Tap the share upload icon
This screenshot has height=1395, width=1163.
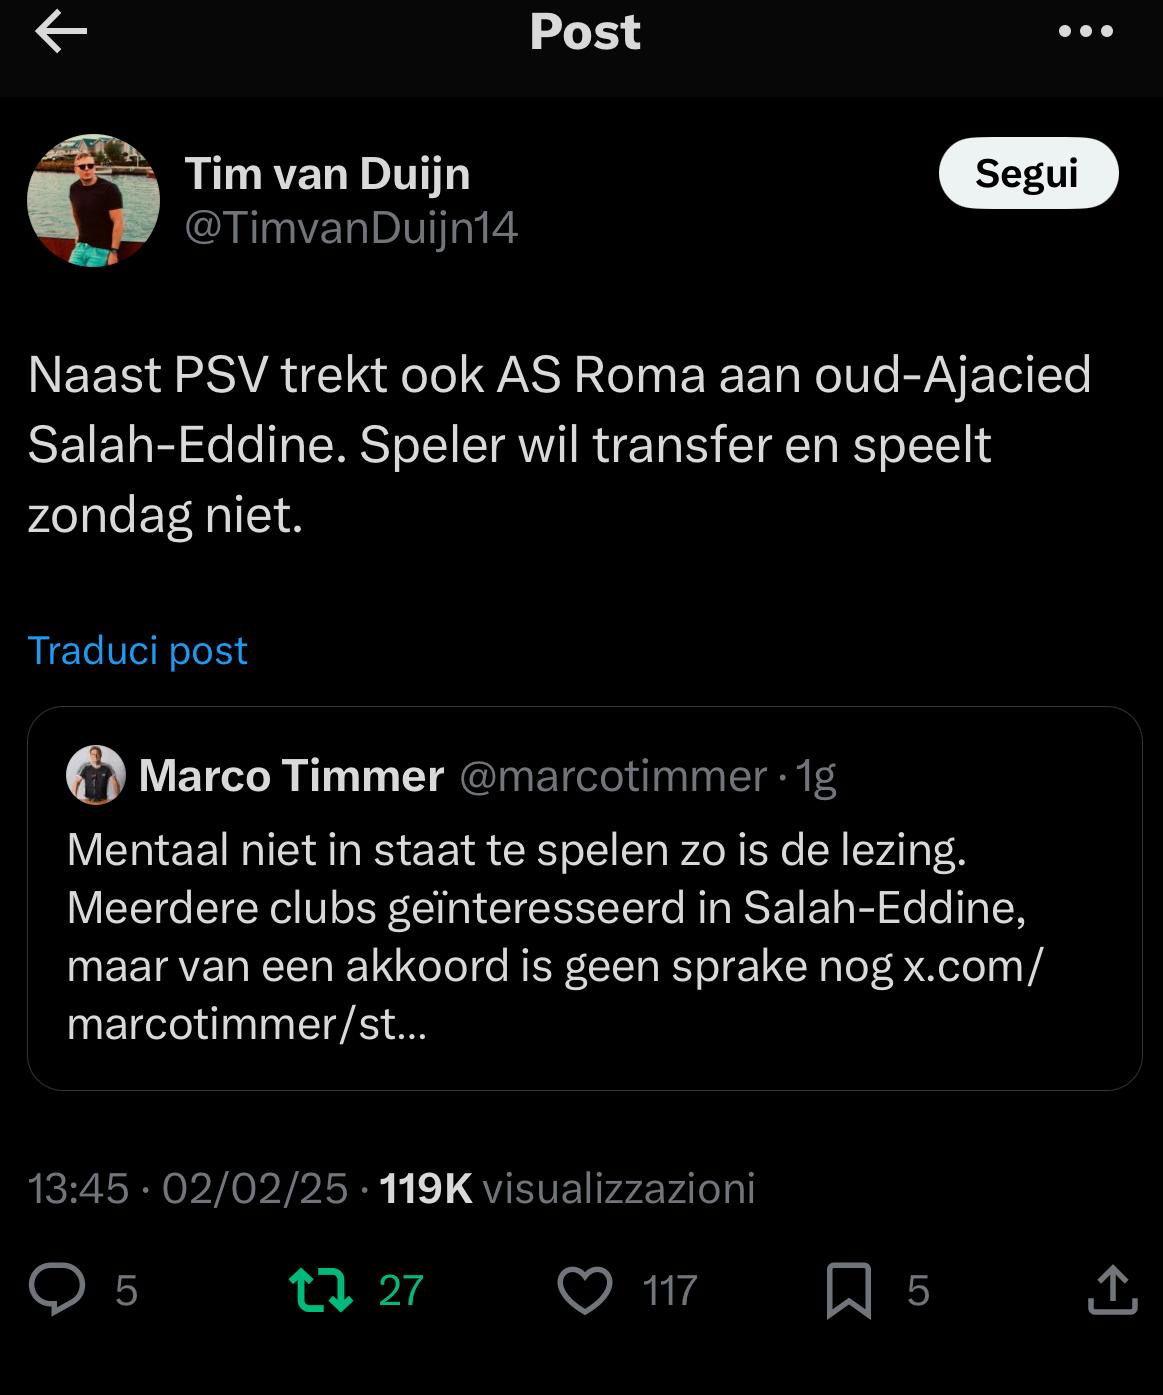[x=1112, y=1289]
